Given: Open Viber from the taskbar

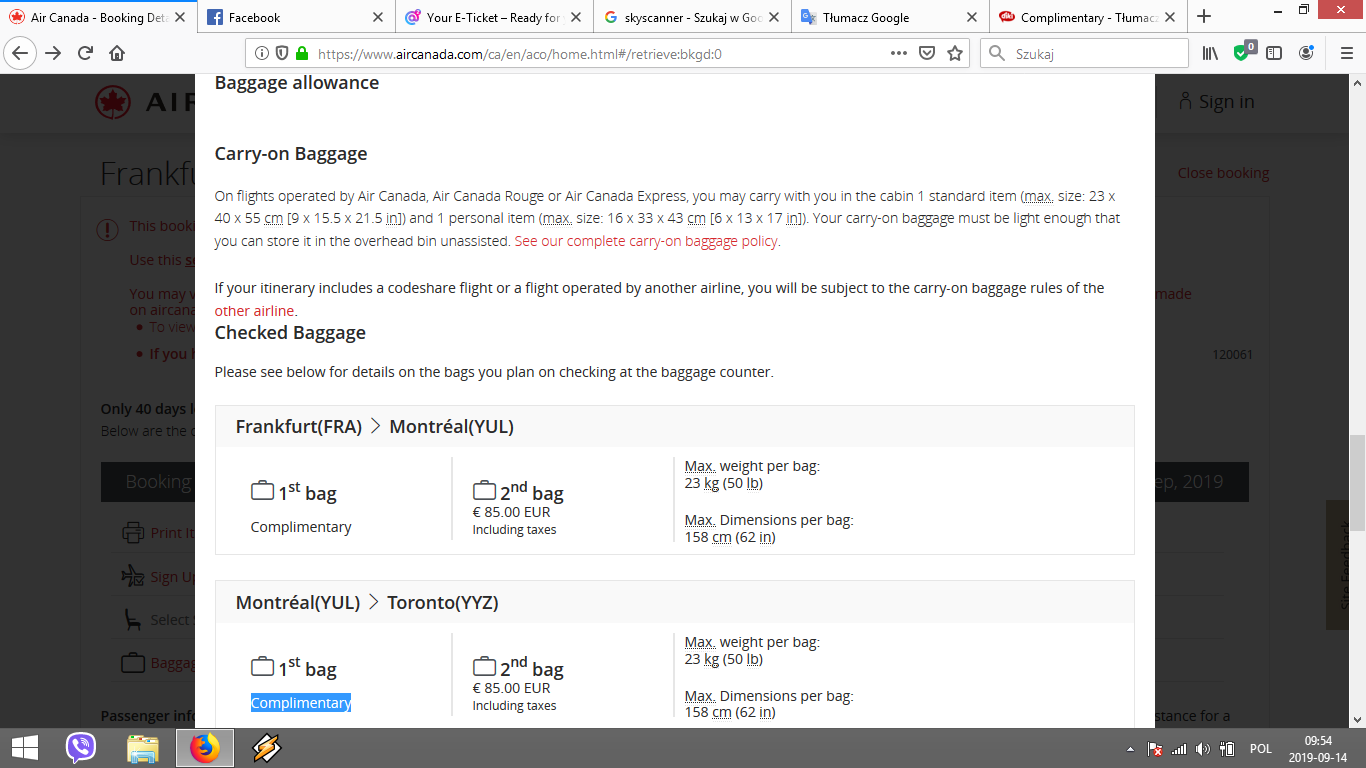Looking at the screenshot, I should (x=81, y=748).
